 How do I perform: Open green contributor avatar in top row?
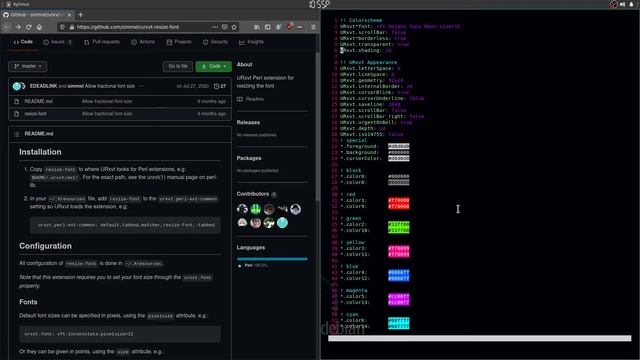point(256,209)
